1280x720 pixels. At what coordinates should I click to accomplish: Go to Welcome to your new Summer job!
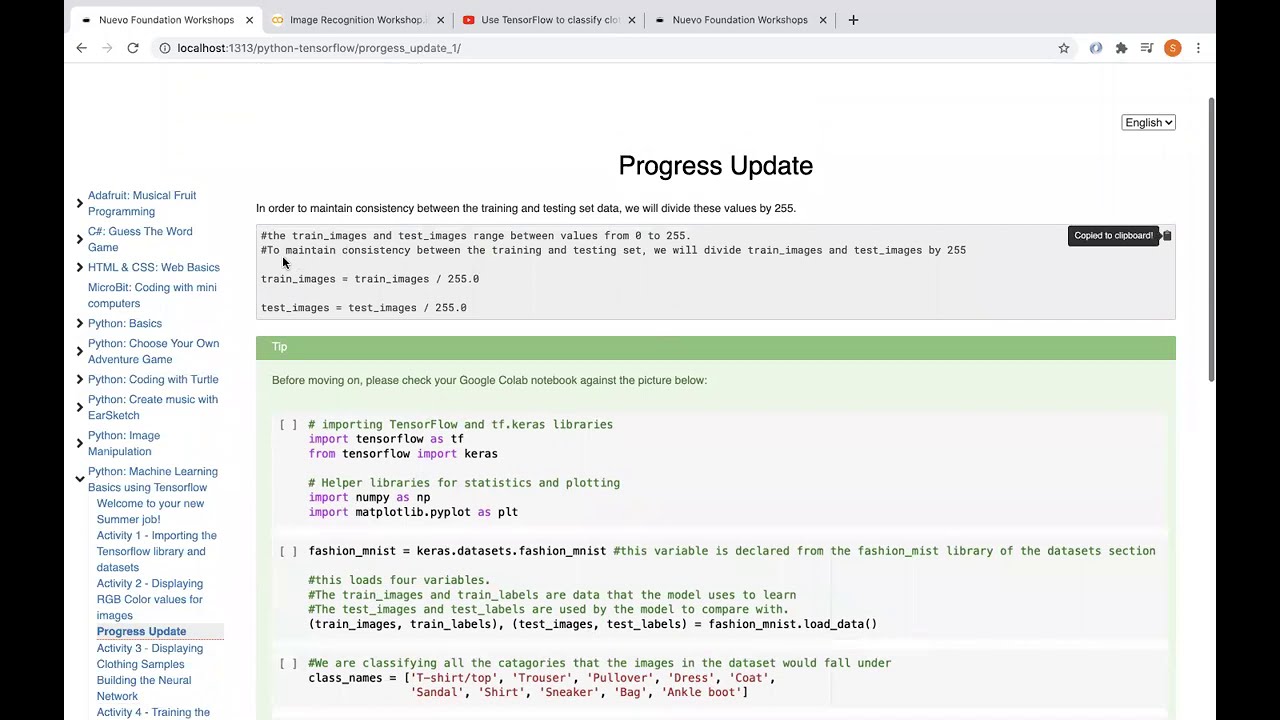pyautogui.click(x=150, y=511)
